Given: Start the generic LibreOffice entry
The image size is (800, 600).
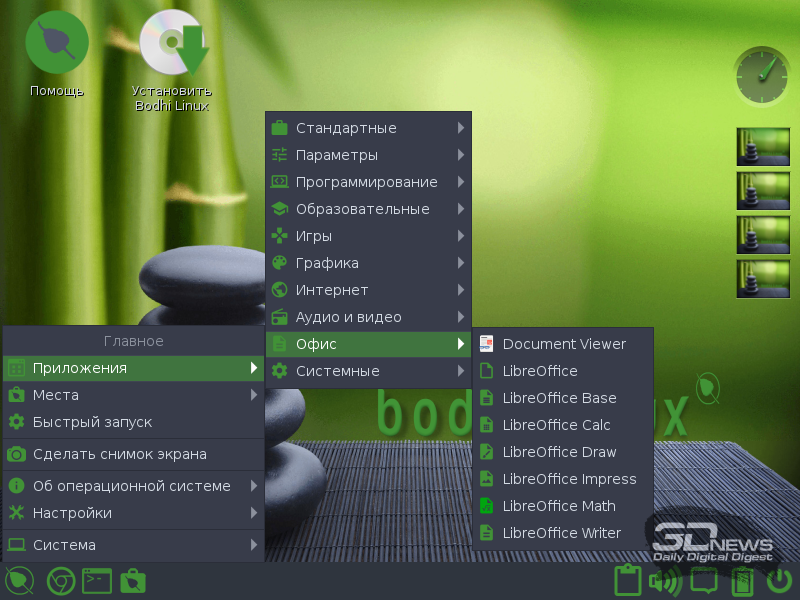Looking at the screenshot, I should point(563,371).
